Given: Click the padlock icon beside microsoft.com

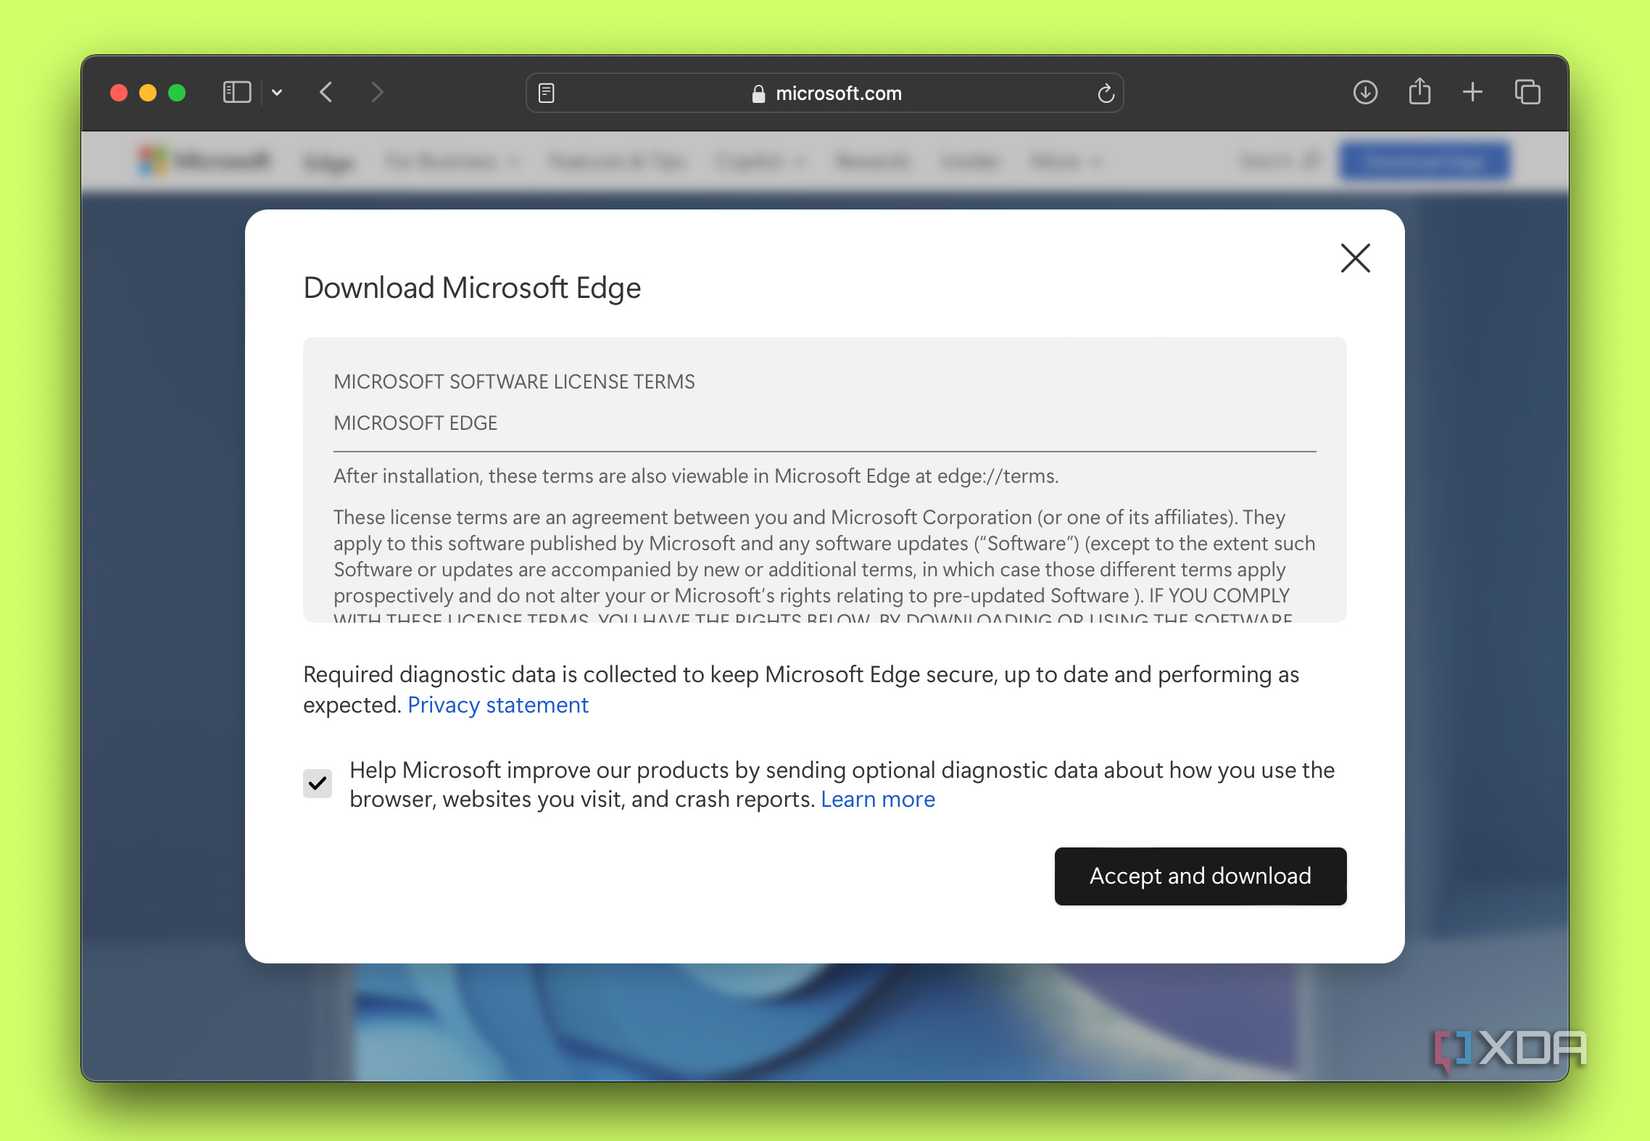Looking at the screenshot, I should click(758, 94).
